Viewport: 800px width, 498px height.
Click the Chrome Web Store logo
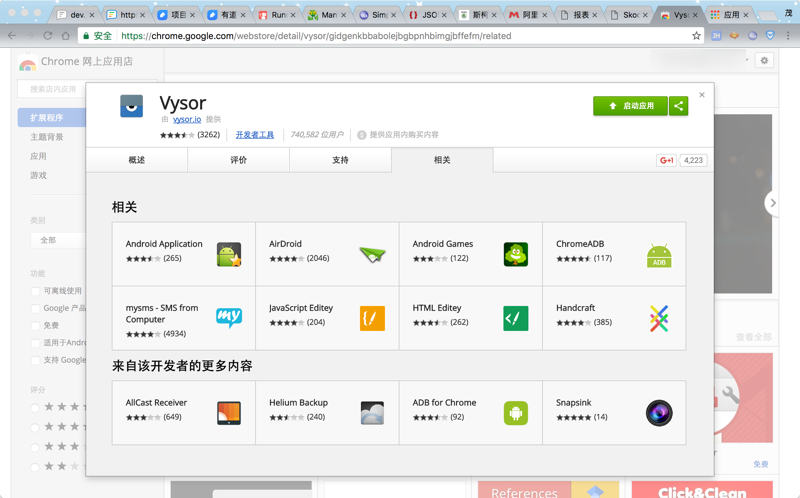[x=28, y=62]
